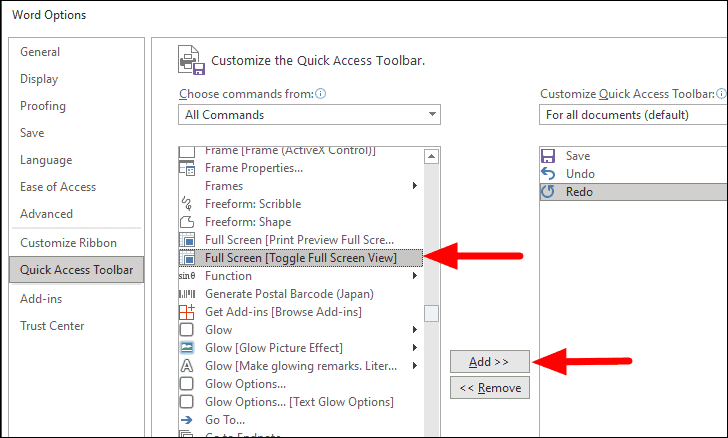This screenshot has width=728, height=438.
Task: Open the All Commands dropdown
Action: click(x=309, y=115)
